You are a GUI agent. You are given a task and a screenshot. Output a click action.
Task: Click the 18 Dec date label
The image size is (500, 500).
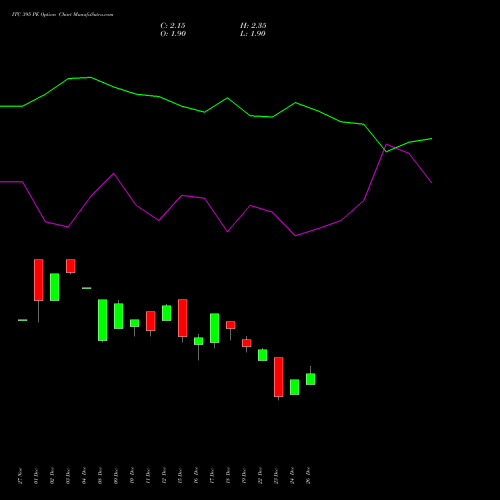[228, 476]
